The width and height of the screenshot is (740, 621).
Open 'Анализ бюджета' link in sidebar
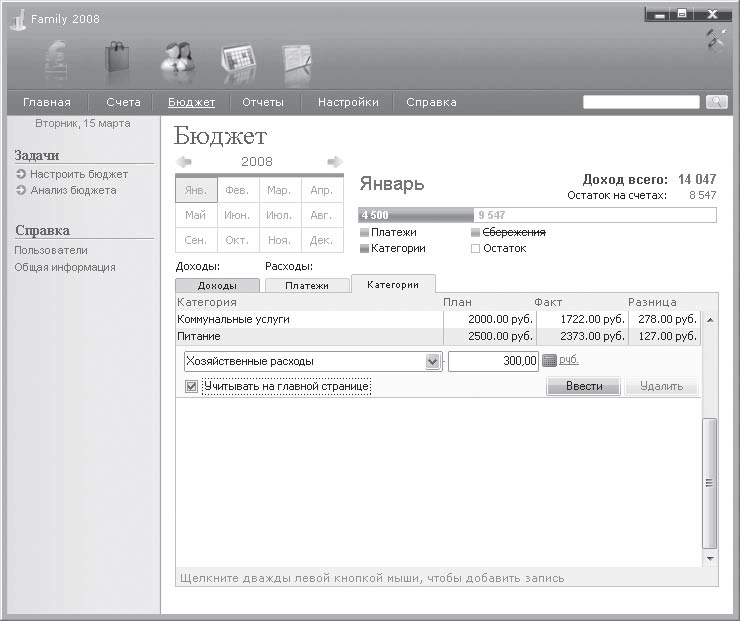tap(73, 190)
